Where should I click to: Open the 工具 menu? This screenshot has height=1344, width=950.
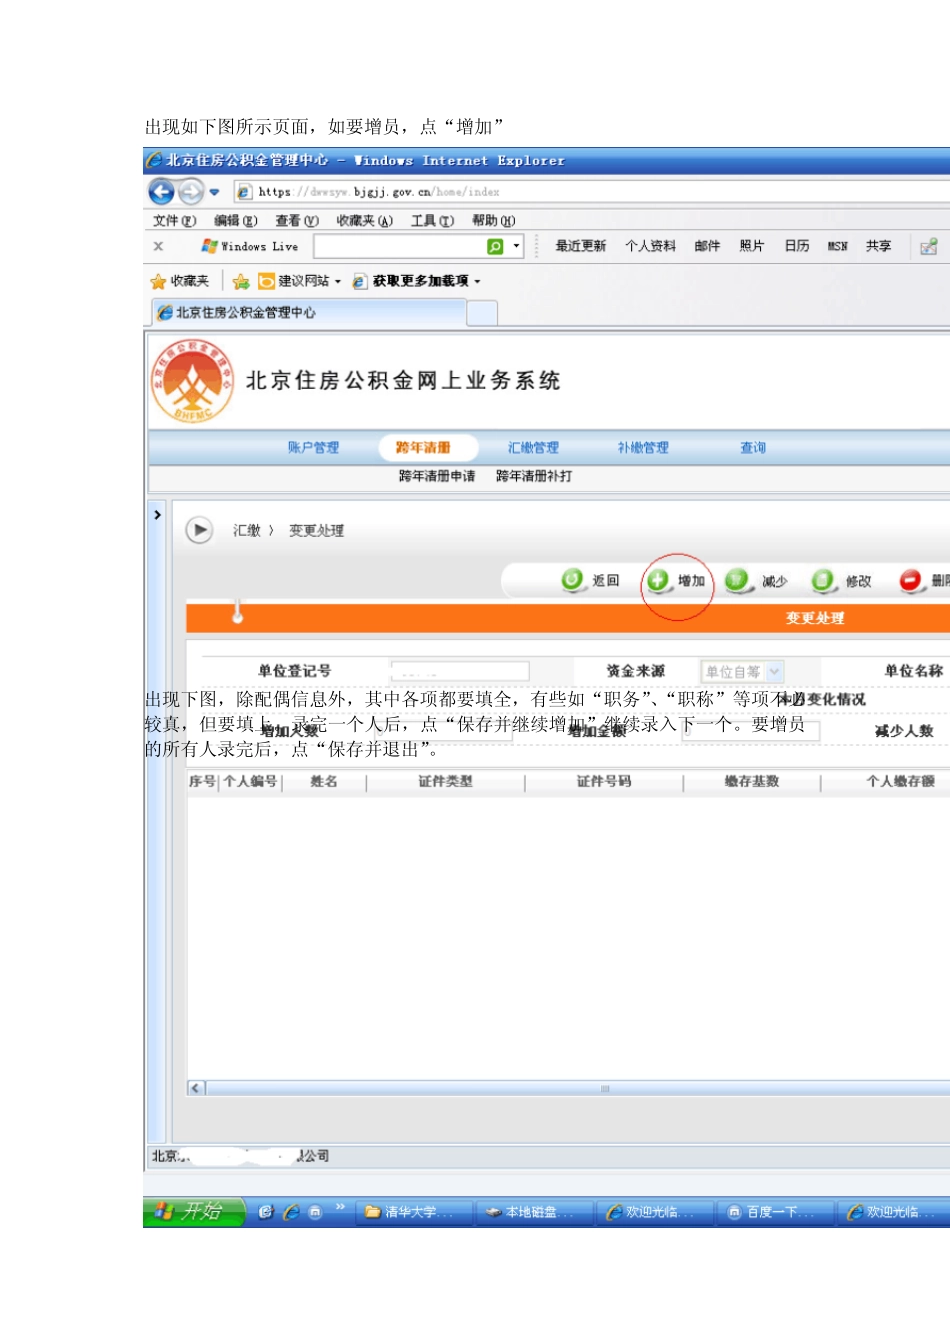click(432, 221)
